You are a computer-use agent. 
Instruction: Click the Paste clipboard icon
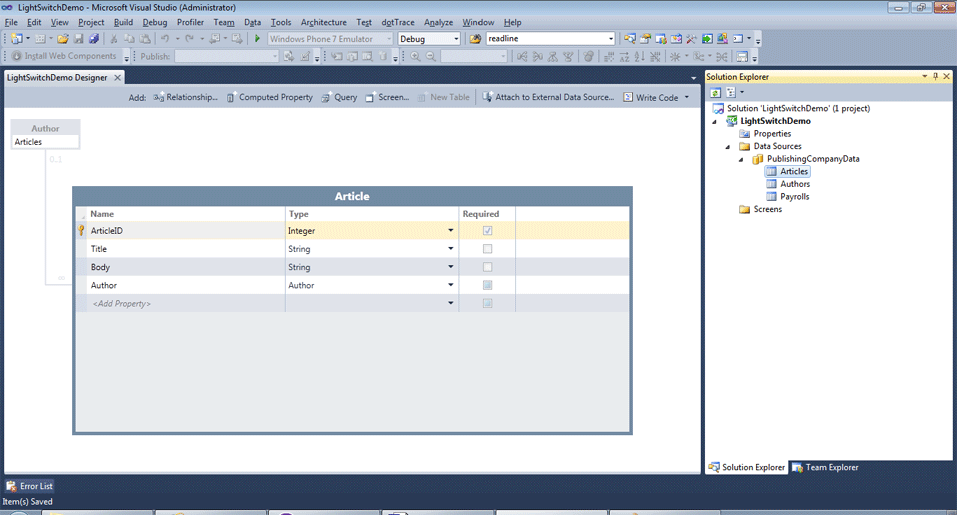coord(145,38)
